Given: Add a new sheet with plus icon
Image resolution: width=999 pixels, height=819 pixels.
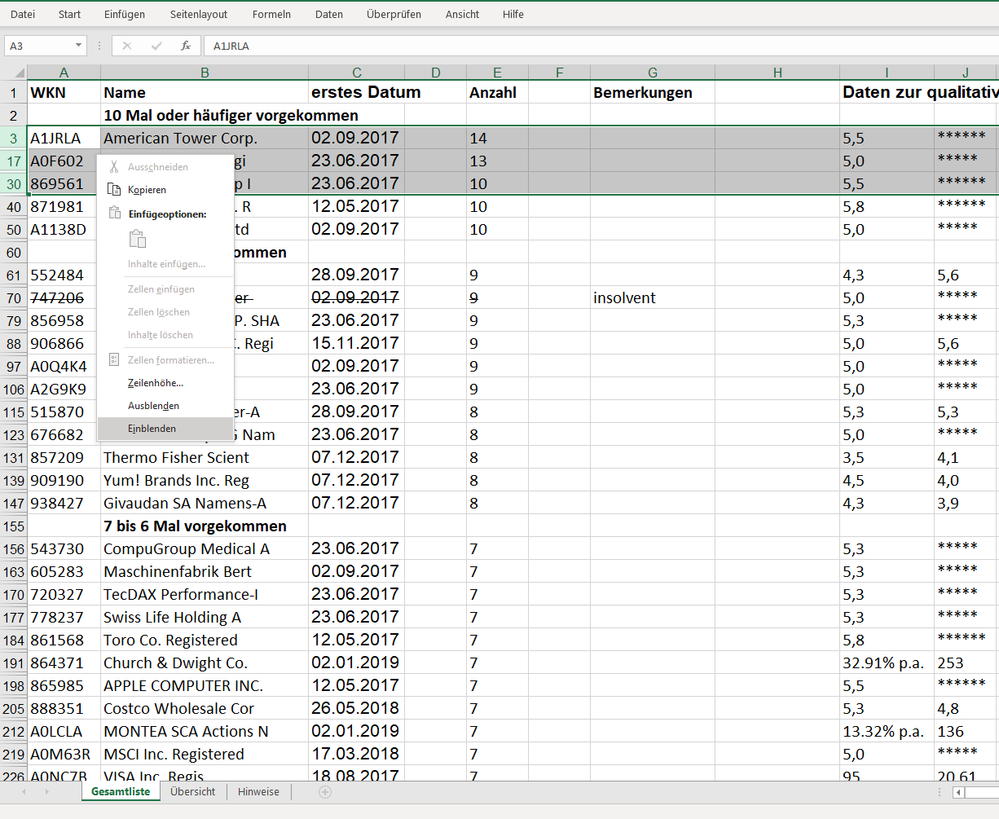Looking at the screenshot, I should coord(325,792).
